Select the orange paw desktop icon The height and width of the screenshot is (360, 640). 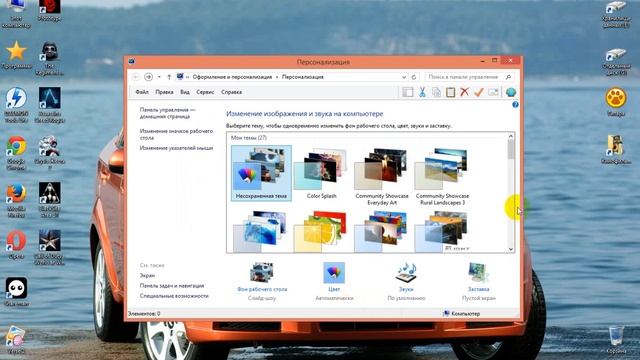(616, 101)
